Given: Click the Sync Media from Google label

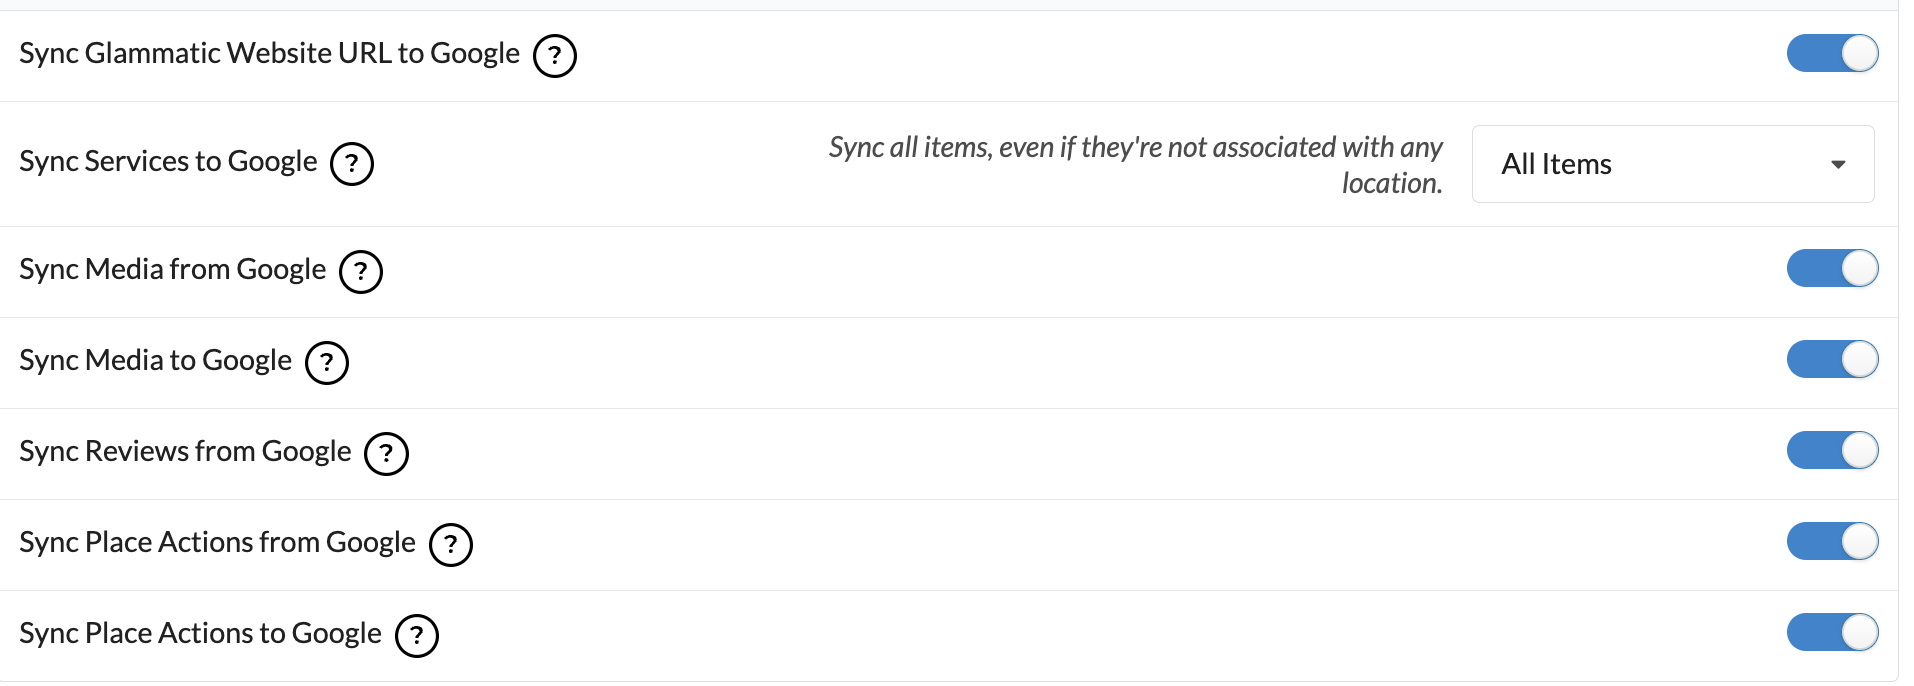Looking at the screenshot, I should [172, 270].
